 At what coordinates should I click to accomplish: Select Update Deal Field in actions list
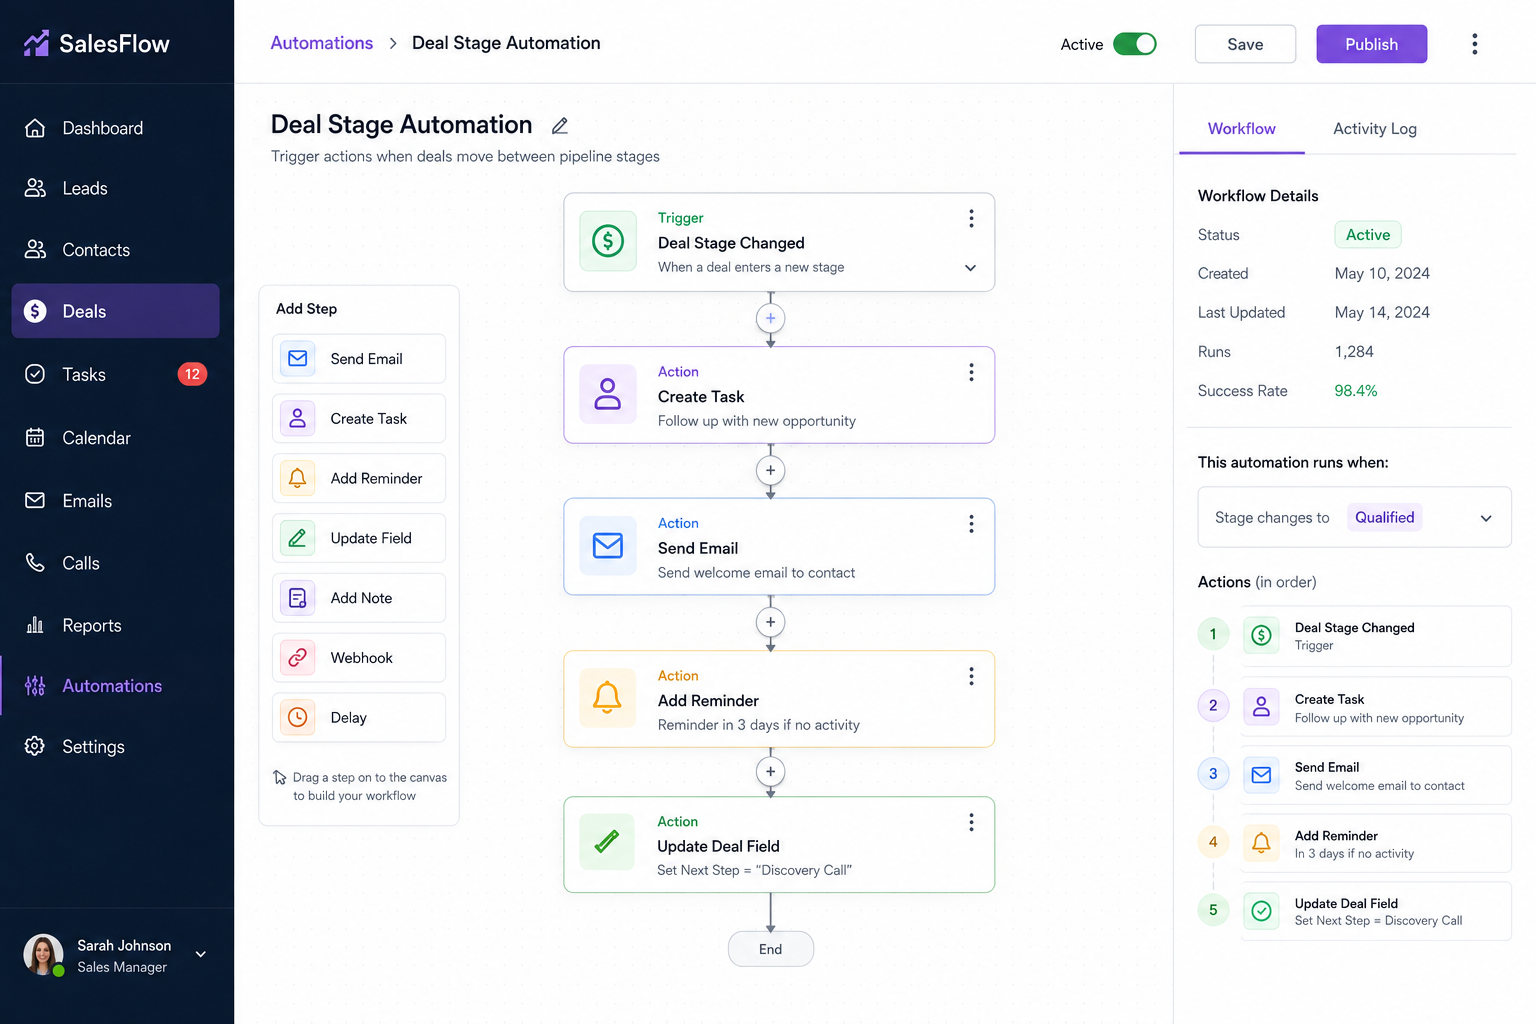pyautogui.click(x=1375, y=911)
